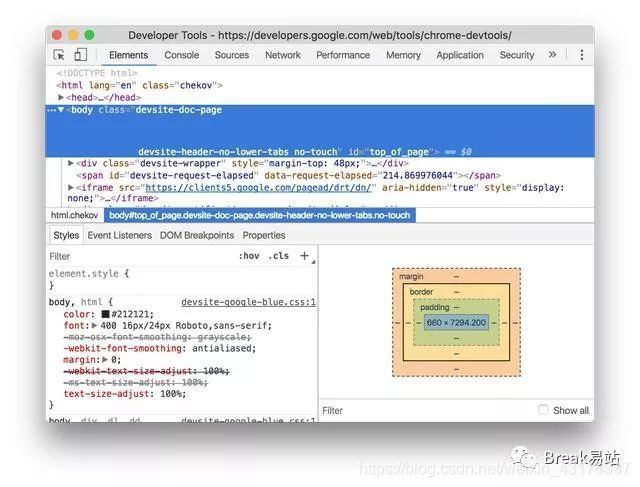This screenshot has height=487, width=640.
Task: Collapse the body element node
Action: coord(61,109)
